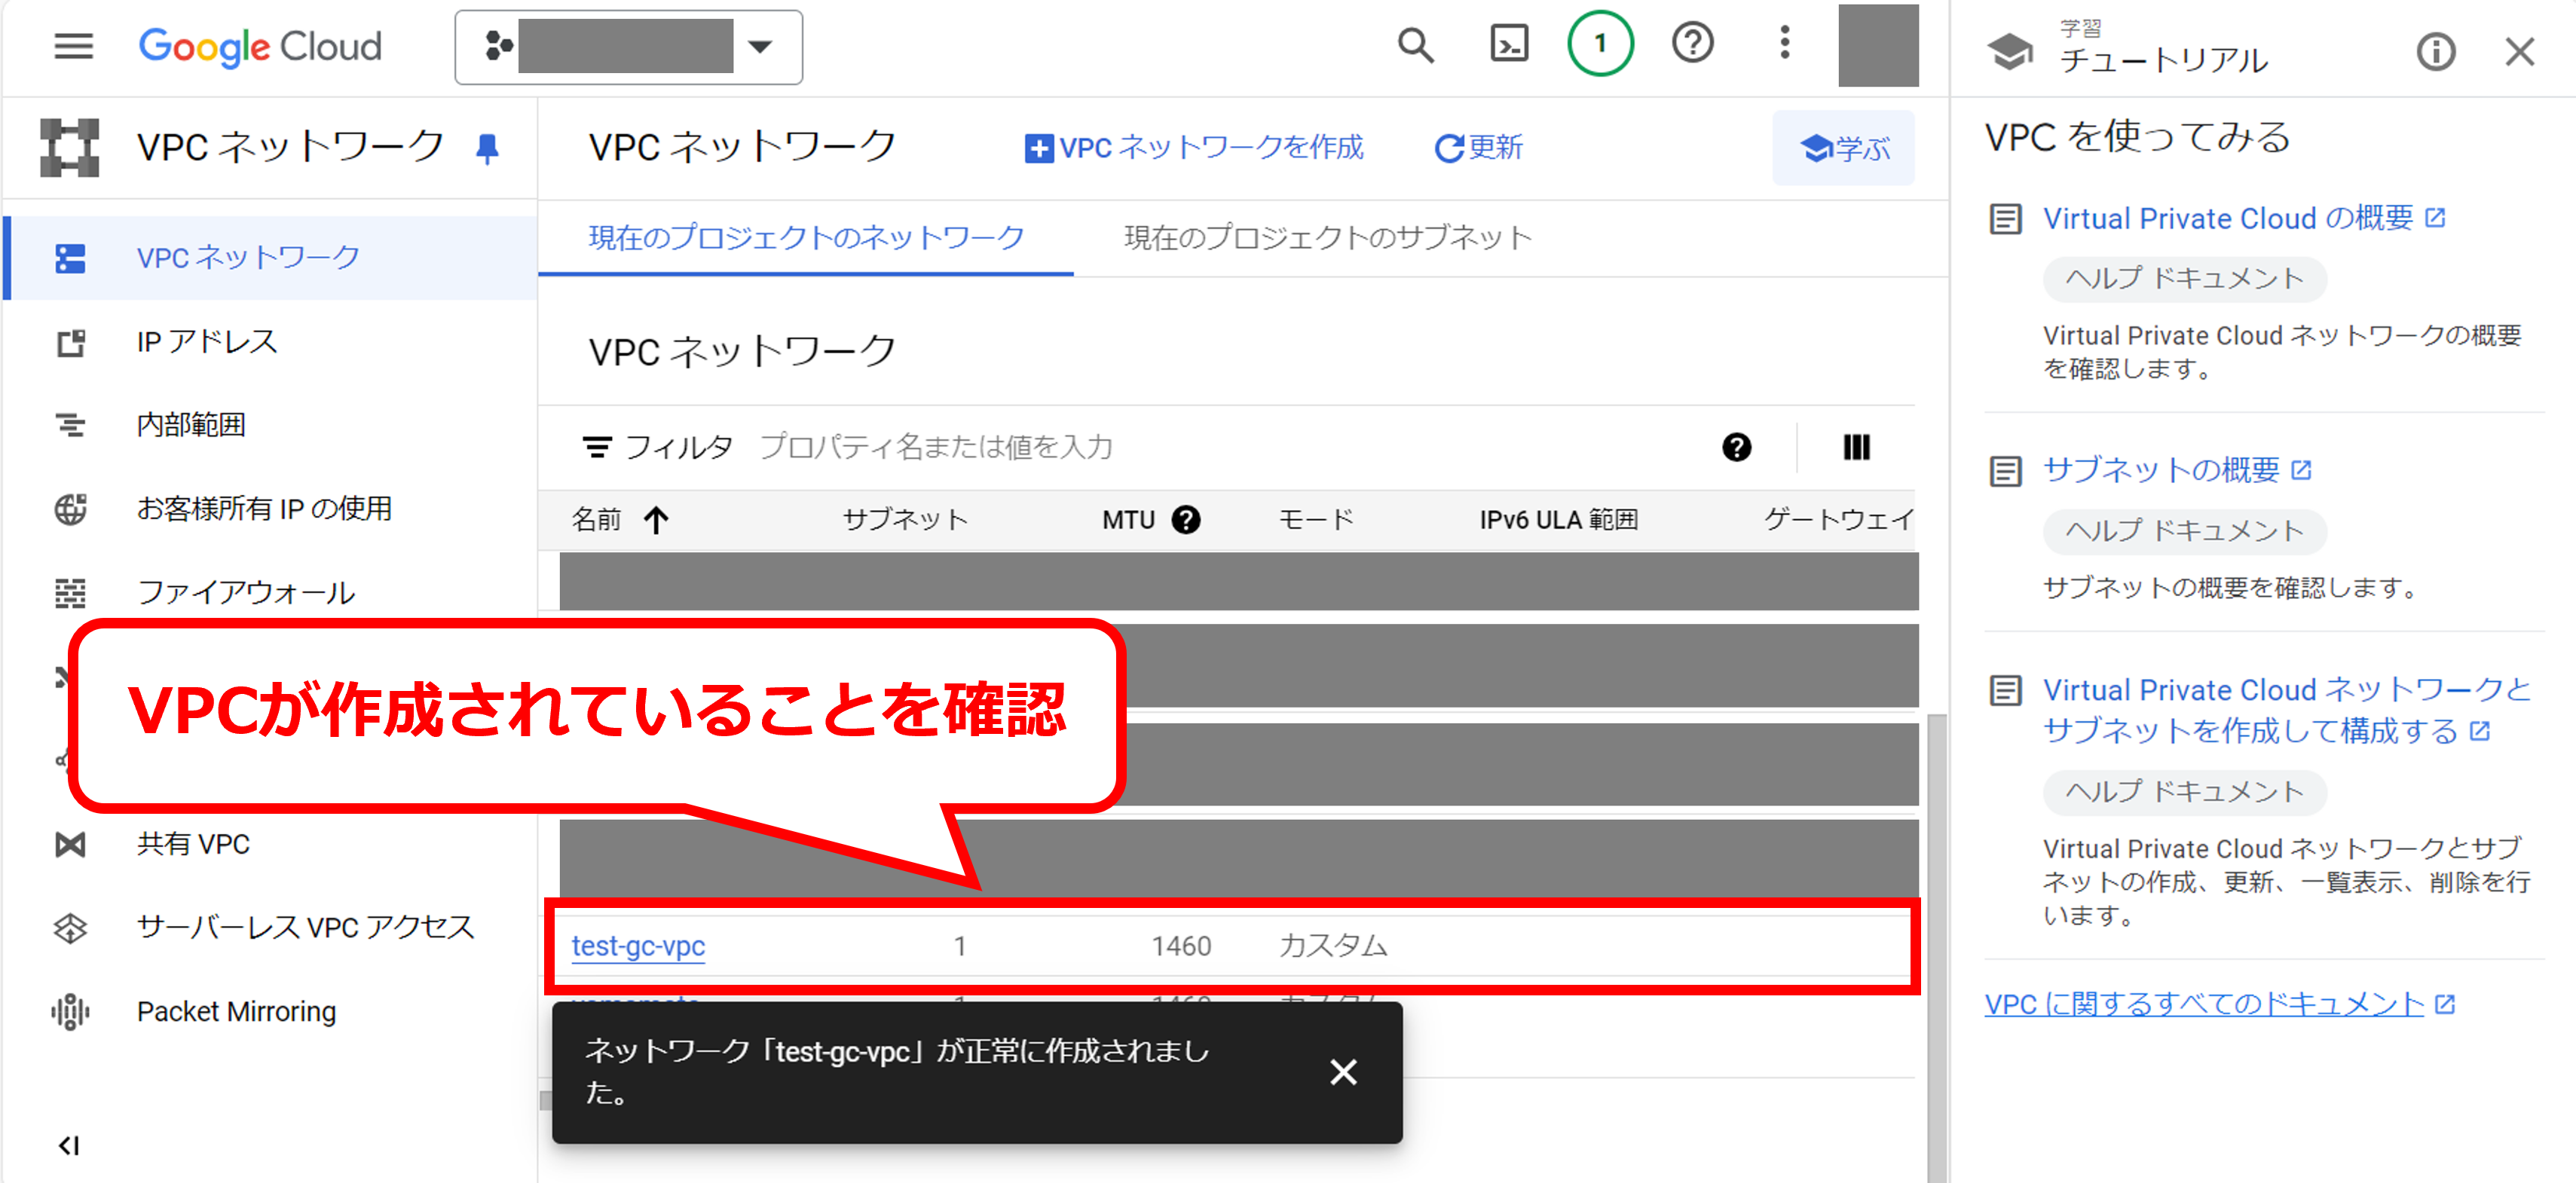Click VPC ネットワークを作成 button
Screen dimensions: 2576x1183
[1194, 148]
